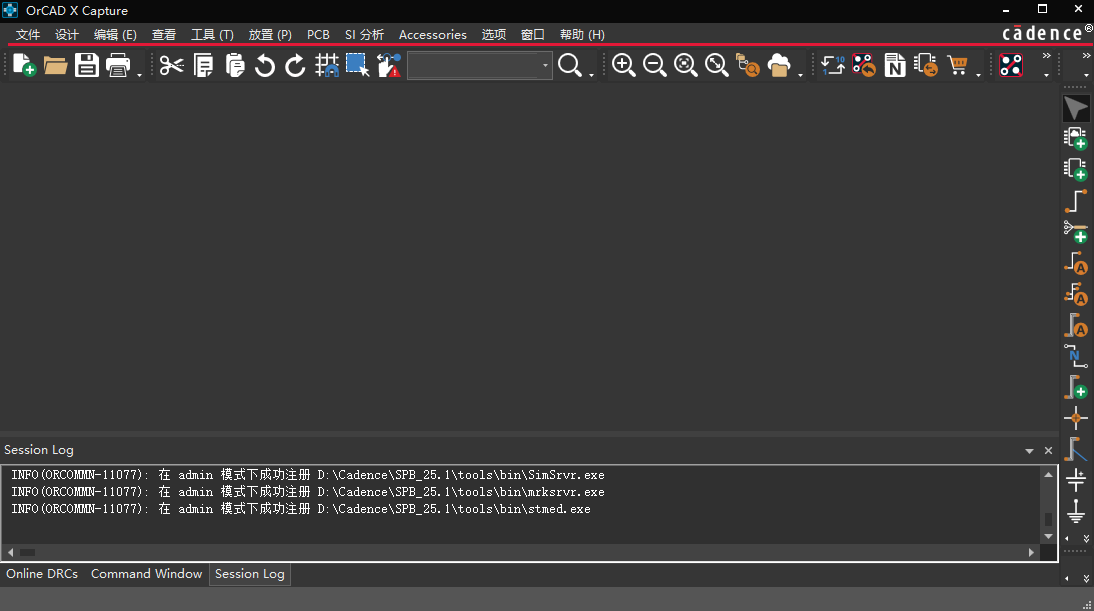Open the PCB menu
Viewport: 1094px width, 611px height.
tap(318, 35)
